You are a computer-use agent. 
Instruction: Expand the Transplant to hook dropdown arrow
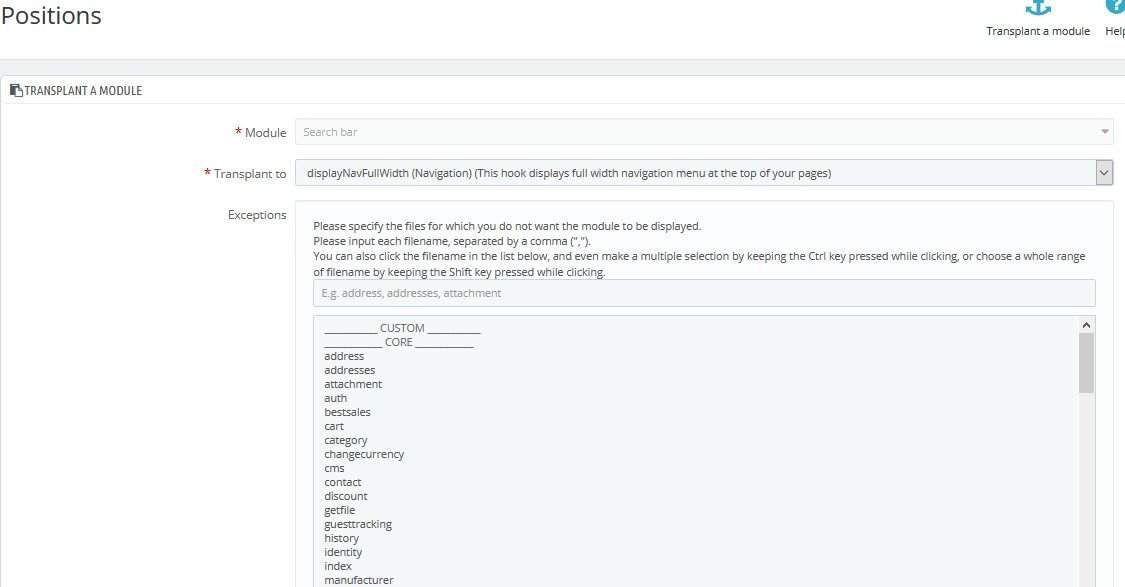(x=1104, y=173)
